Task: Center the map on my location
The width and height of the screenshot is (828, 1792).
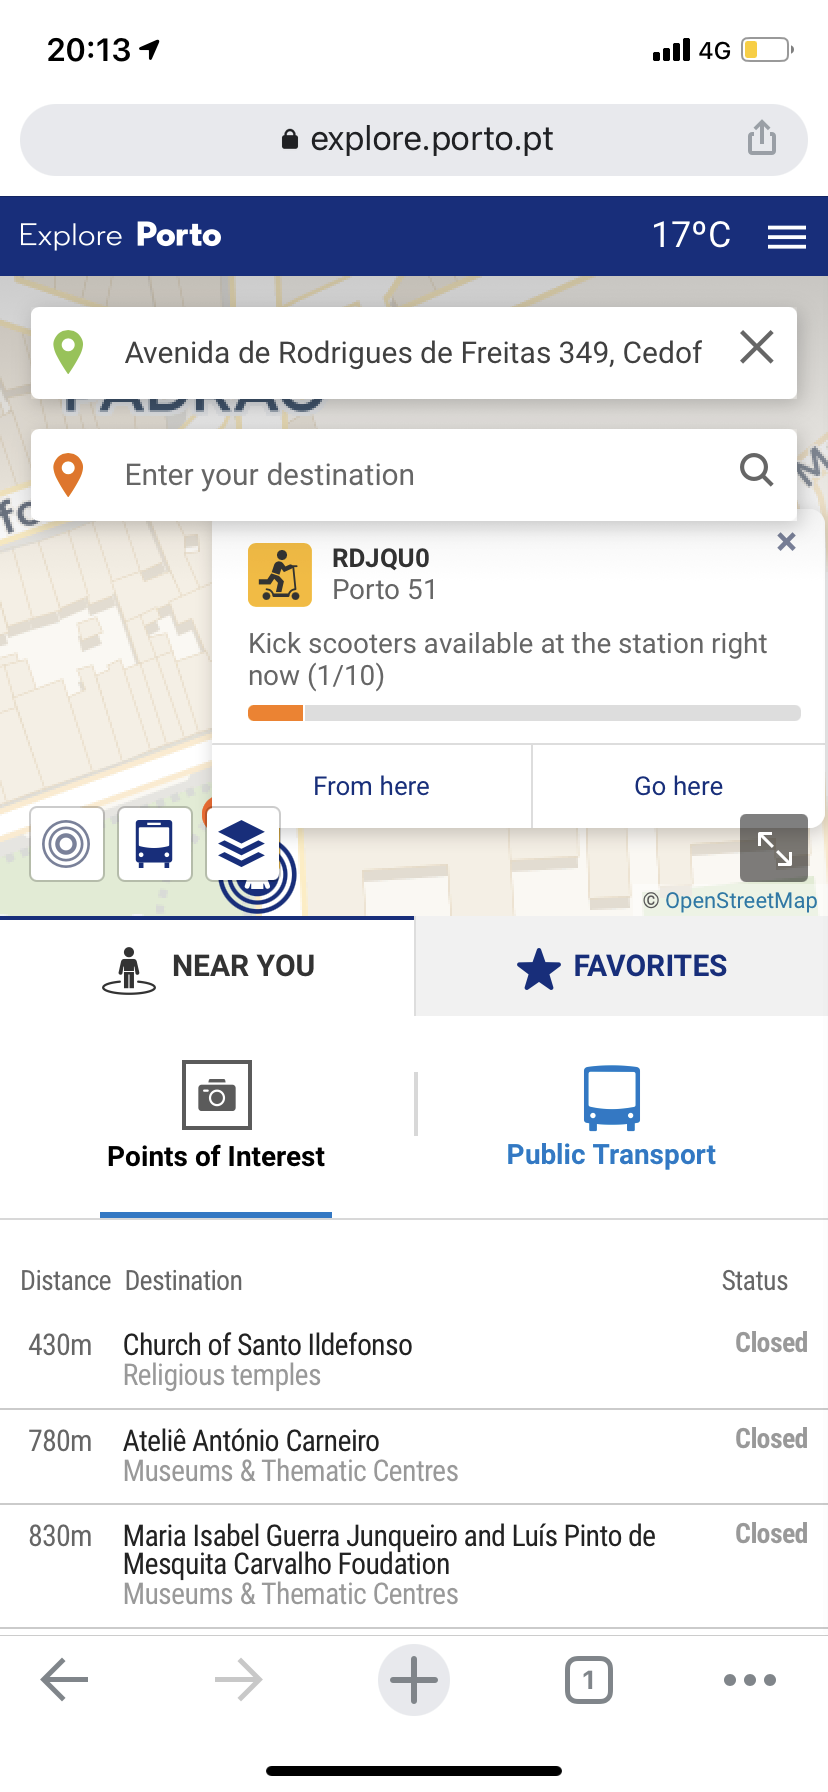Action: (x=67, y=844)
